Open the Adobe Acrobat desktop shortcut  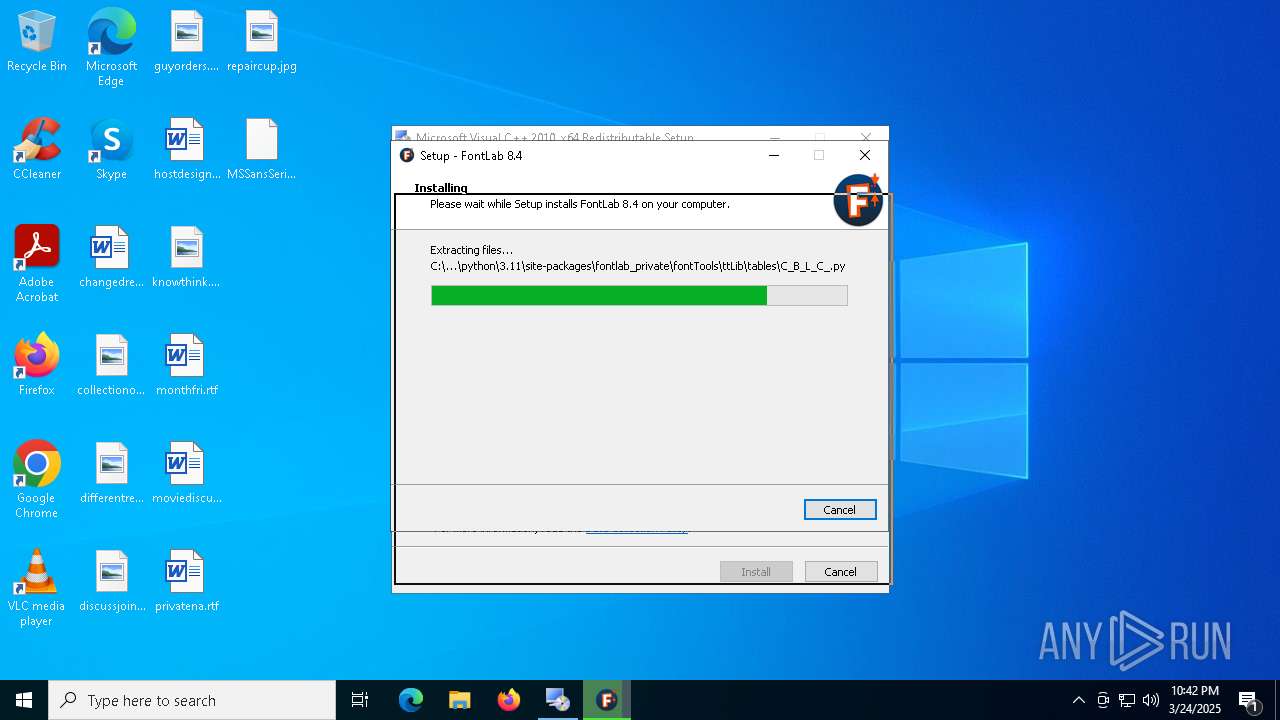pos(37,264)
